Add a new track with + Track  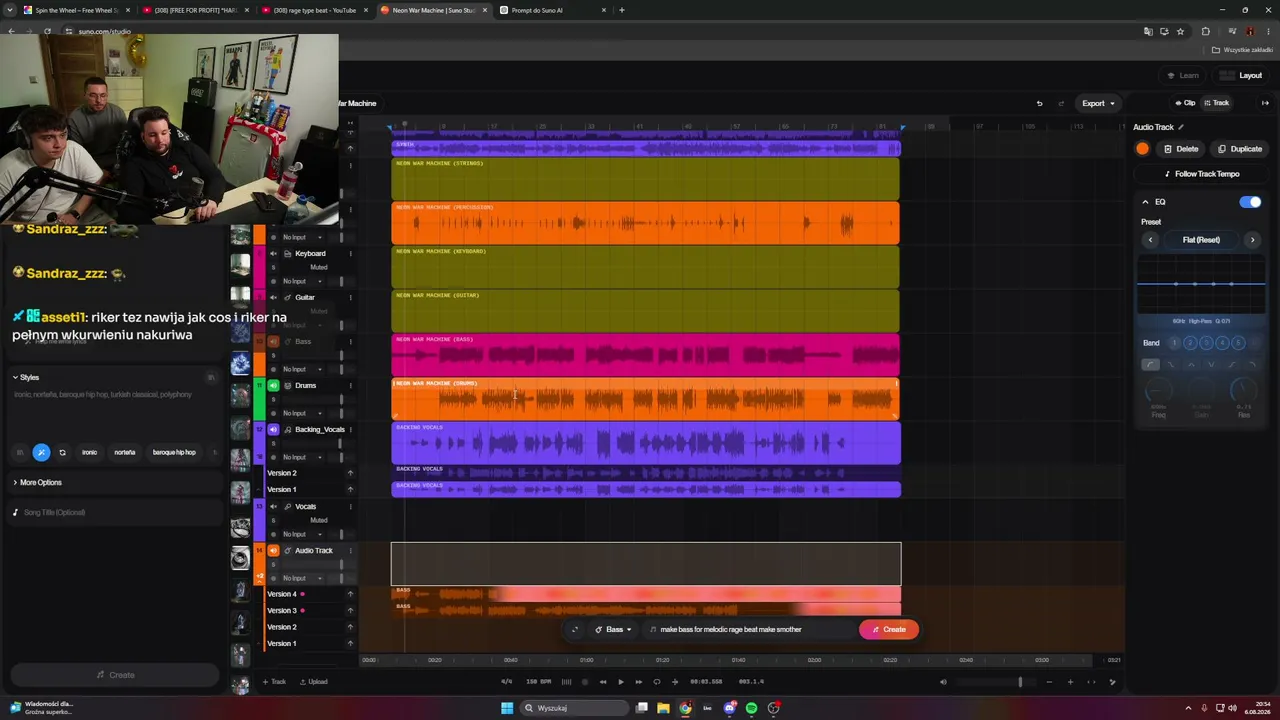274,682
